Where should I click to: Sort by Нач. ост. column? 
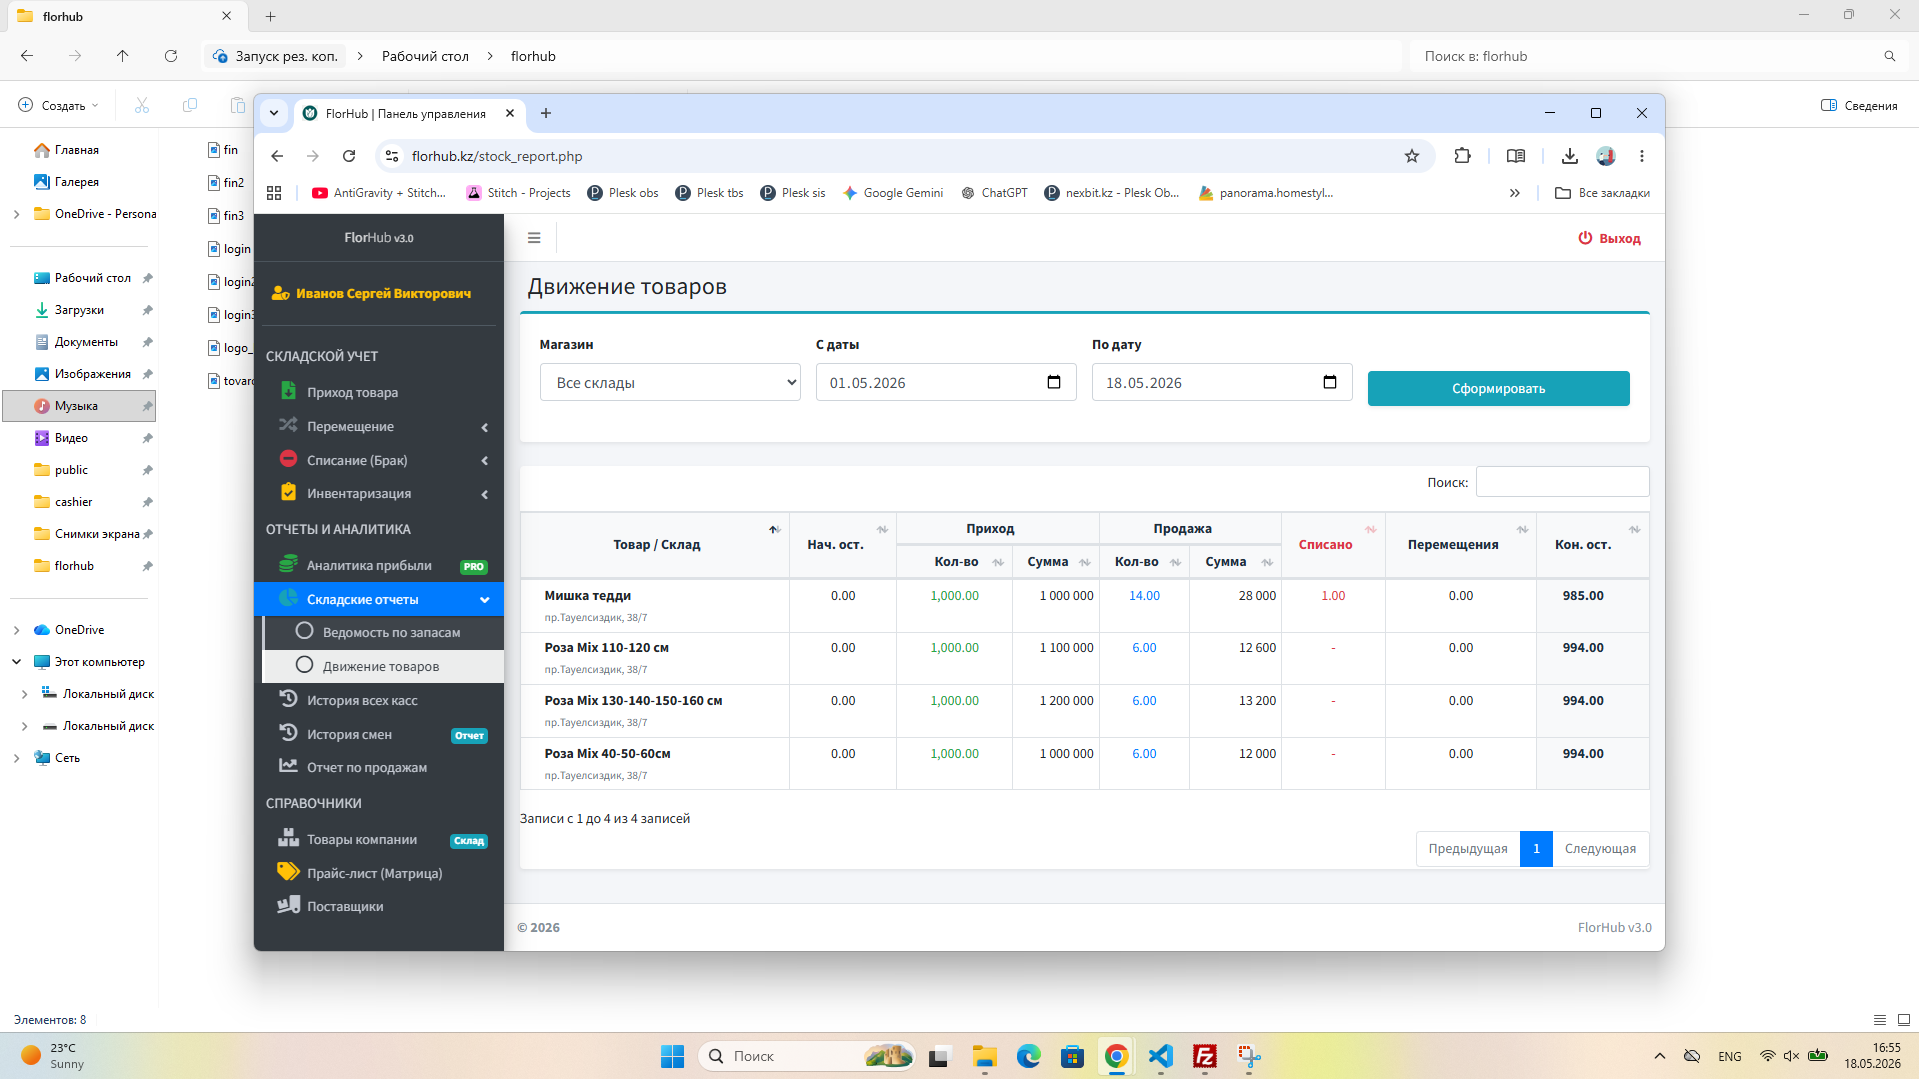tap(882, 529)
